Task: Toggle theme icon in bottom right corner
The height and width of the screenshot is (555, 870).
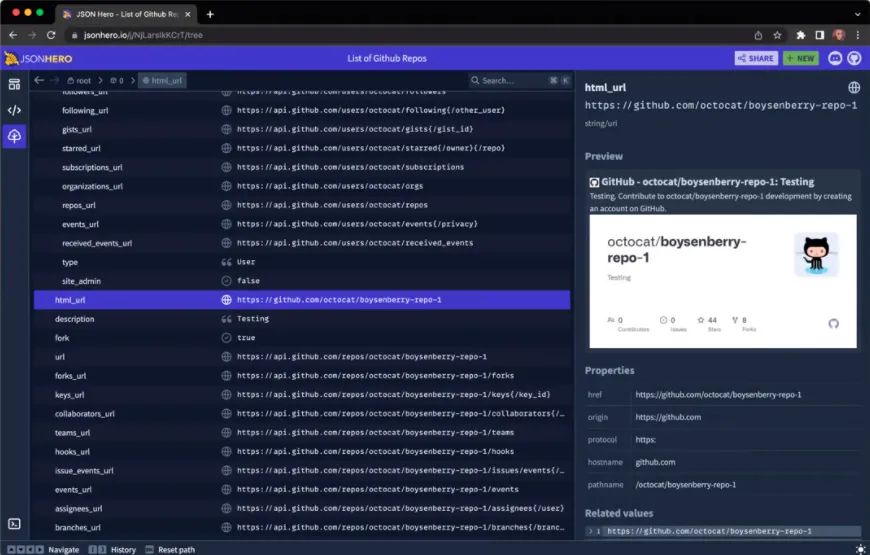Action: pyautogui.click(x=860, y=549)
